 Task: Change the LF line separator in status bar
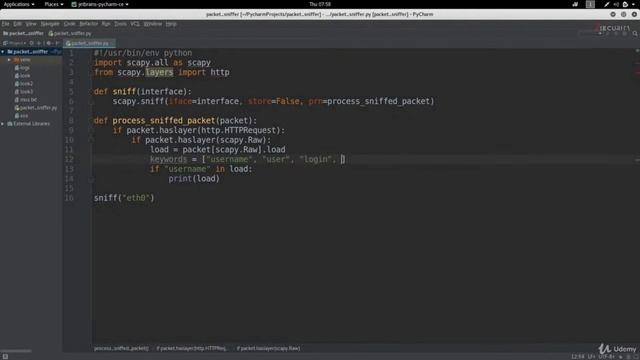[591, 357]
